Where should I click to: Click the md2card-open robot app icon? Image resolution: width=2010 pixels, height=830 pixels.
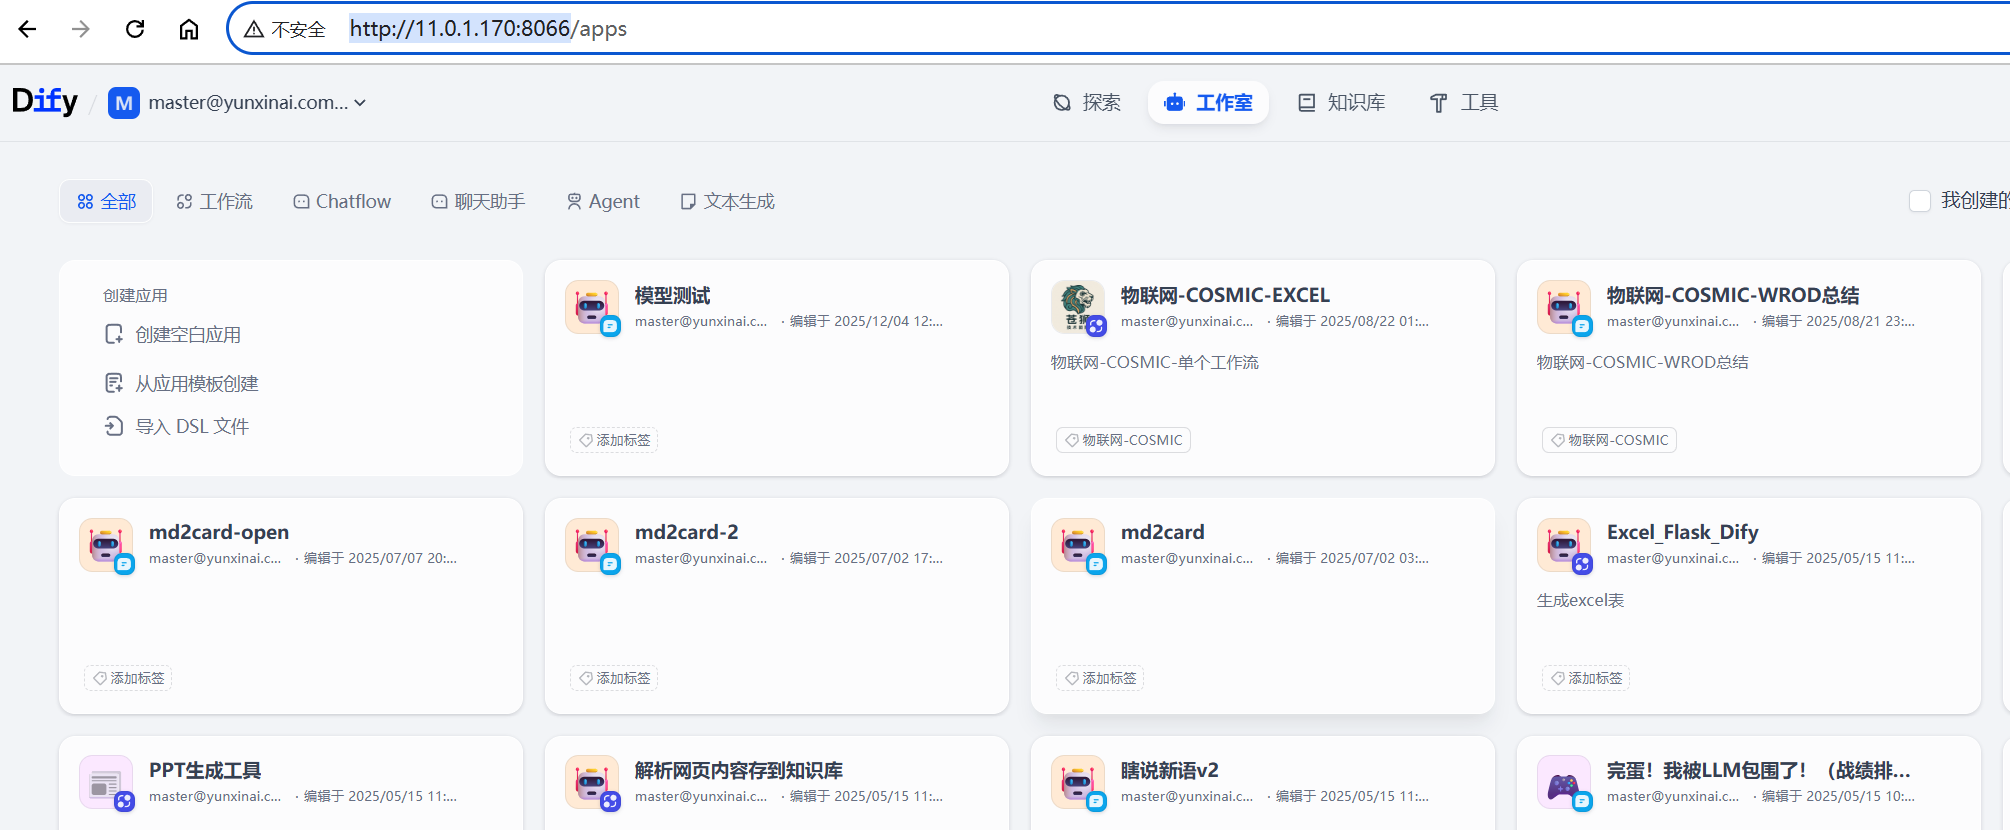click(x=105, y=545)
